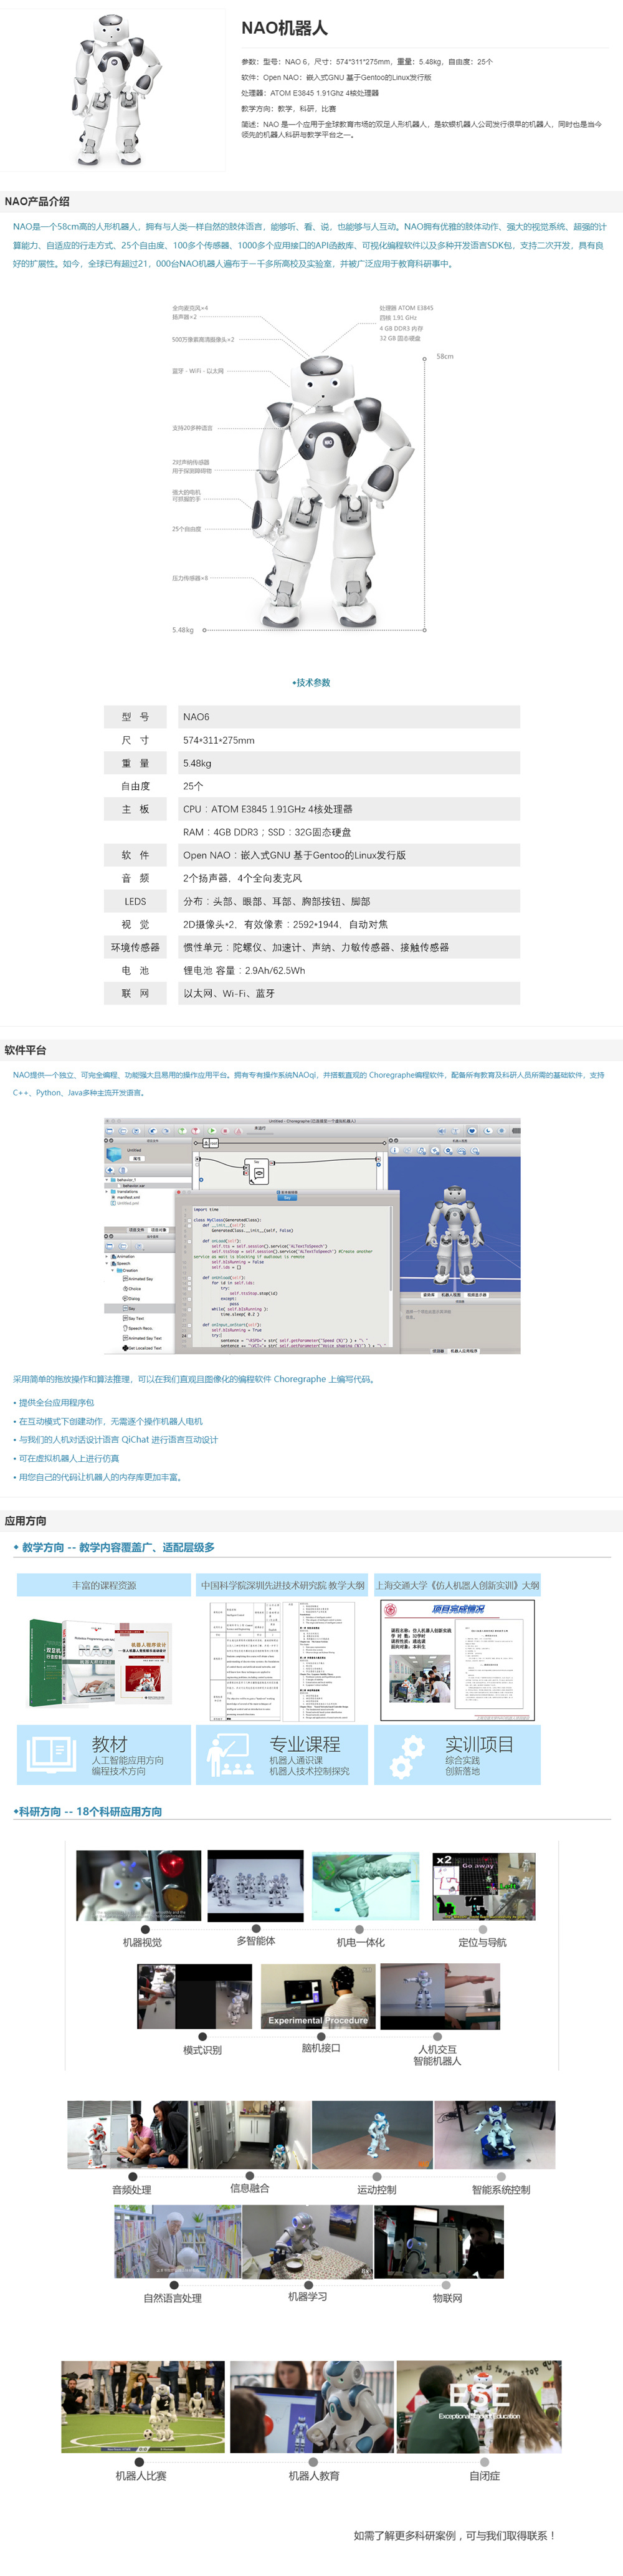The height and width of the screenshot is (2576, 623).
Task: Open the Experimental Procedure 脑机接口 photo
Action: point(318,1995)
